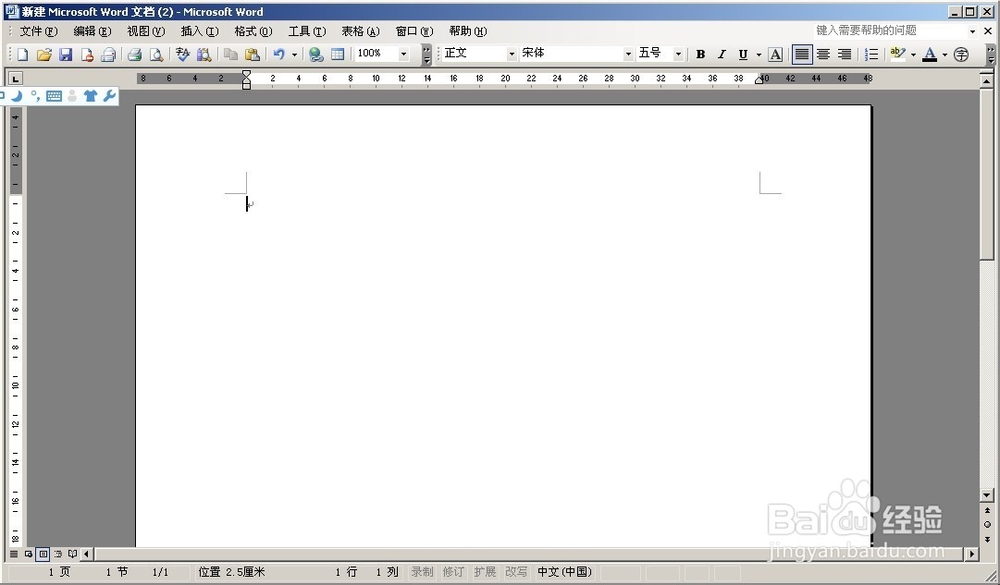1000x585 pixels.
Task: Open the 100% zoom dropdown
Action: point(403,54)
